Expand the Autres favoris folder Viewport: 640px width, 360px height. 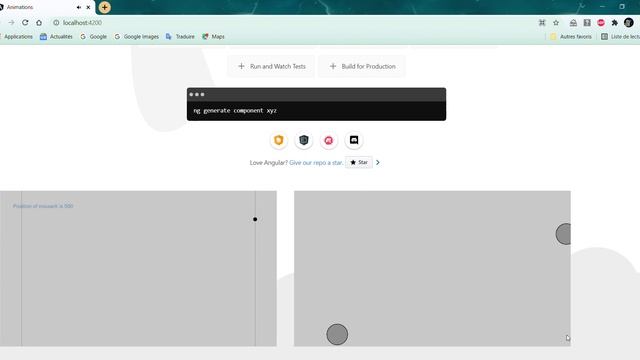pyautogui.click(x=571, y=37)
